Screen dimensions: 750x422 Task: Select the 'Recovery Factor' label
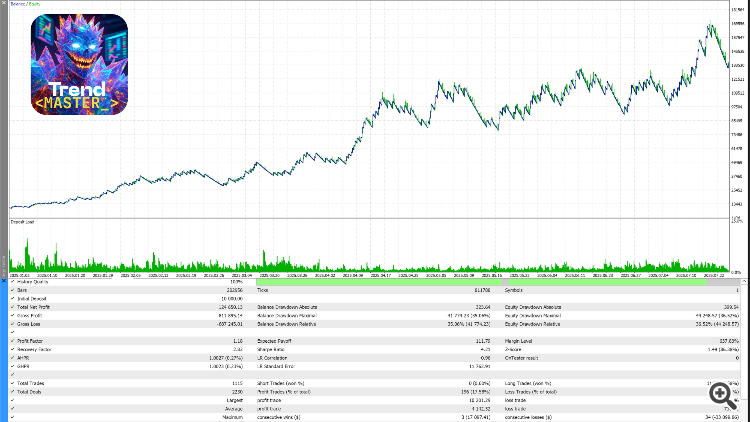click(x=34, y=349)
